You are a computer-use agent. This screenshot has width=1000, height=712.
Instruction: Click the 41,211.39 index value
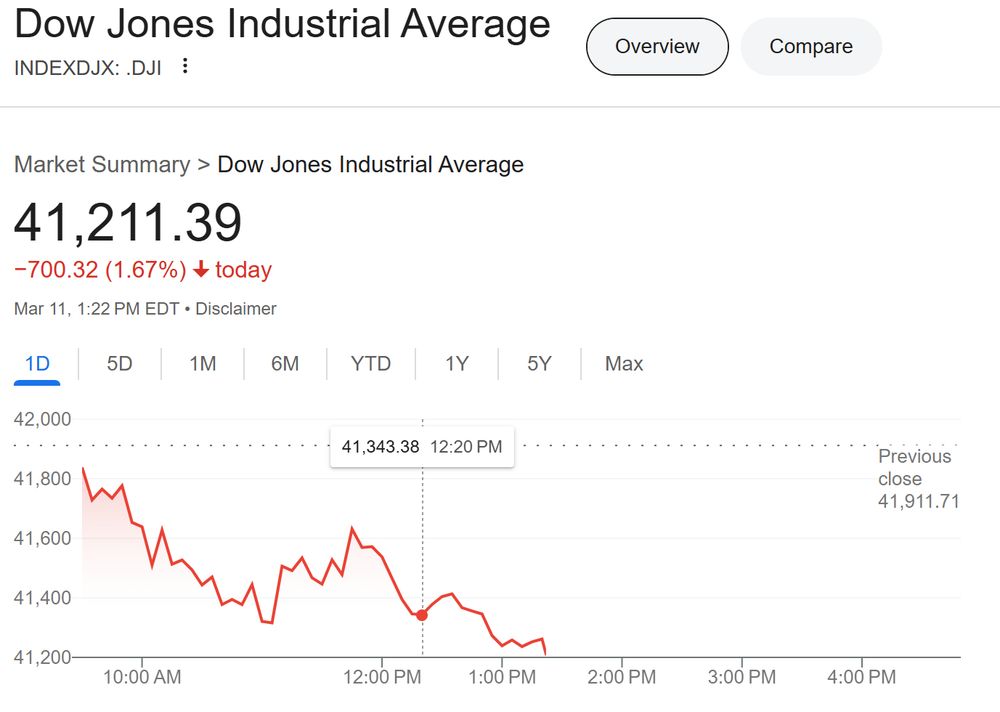pos(128,223)
